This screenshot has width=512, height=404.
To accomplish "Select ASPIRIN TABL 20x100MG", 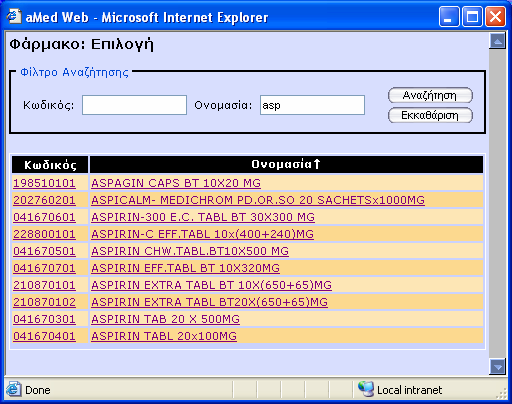I will tap(164, 336).
